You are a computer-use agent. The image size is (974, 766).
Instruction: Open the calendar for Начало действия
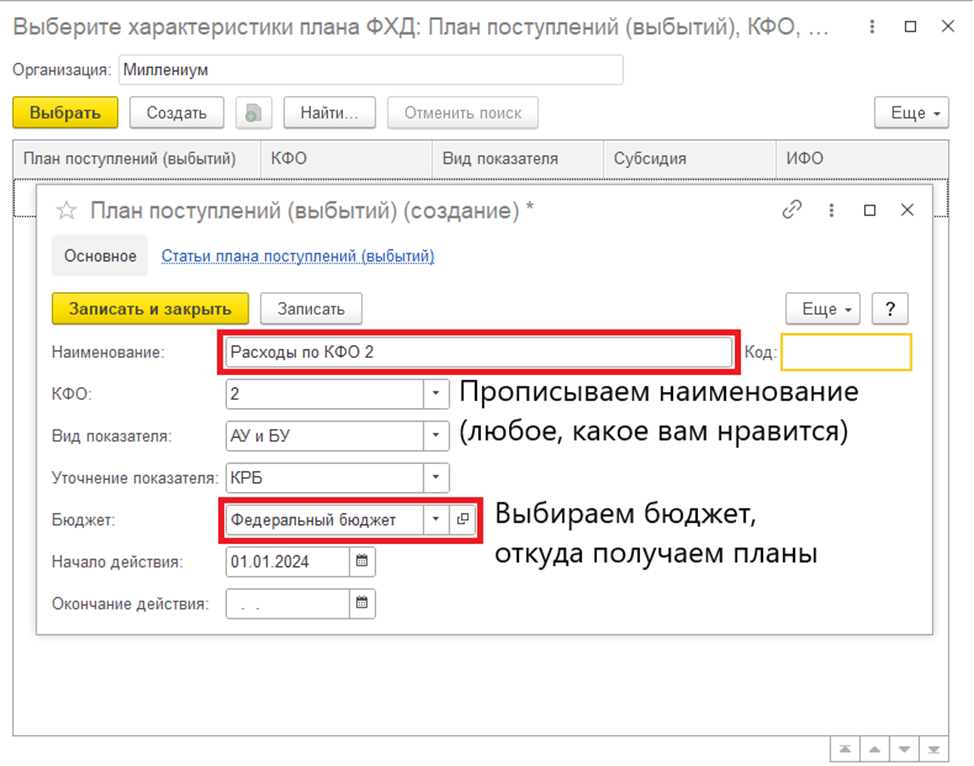point(362,562)
